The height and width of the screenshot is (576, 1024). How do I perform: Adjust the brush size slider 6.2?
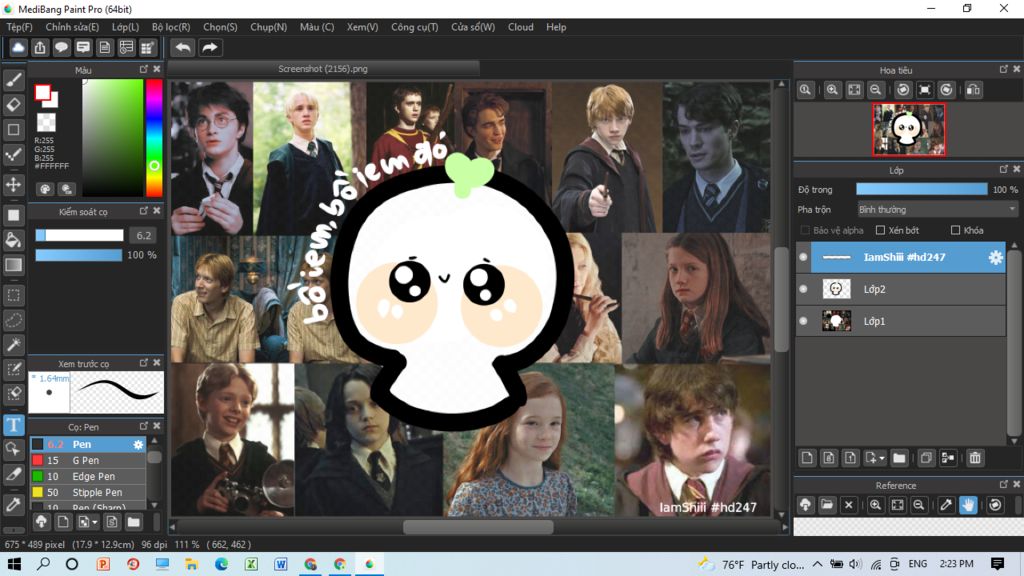pos(79,235)
